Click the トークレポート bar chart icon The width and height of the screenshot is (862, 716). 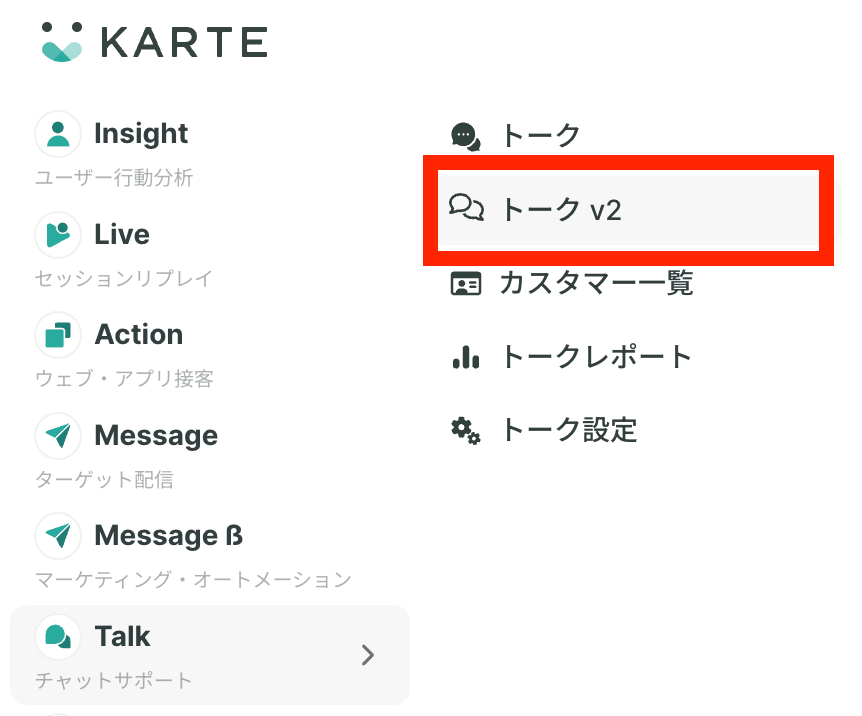point(466,357)
